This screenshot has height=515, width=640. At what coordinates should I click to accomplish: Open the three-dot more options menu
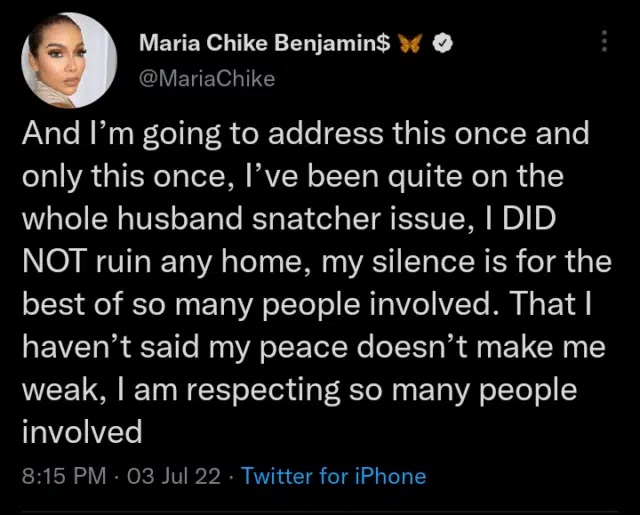tap(603, 41)
